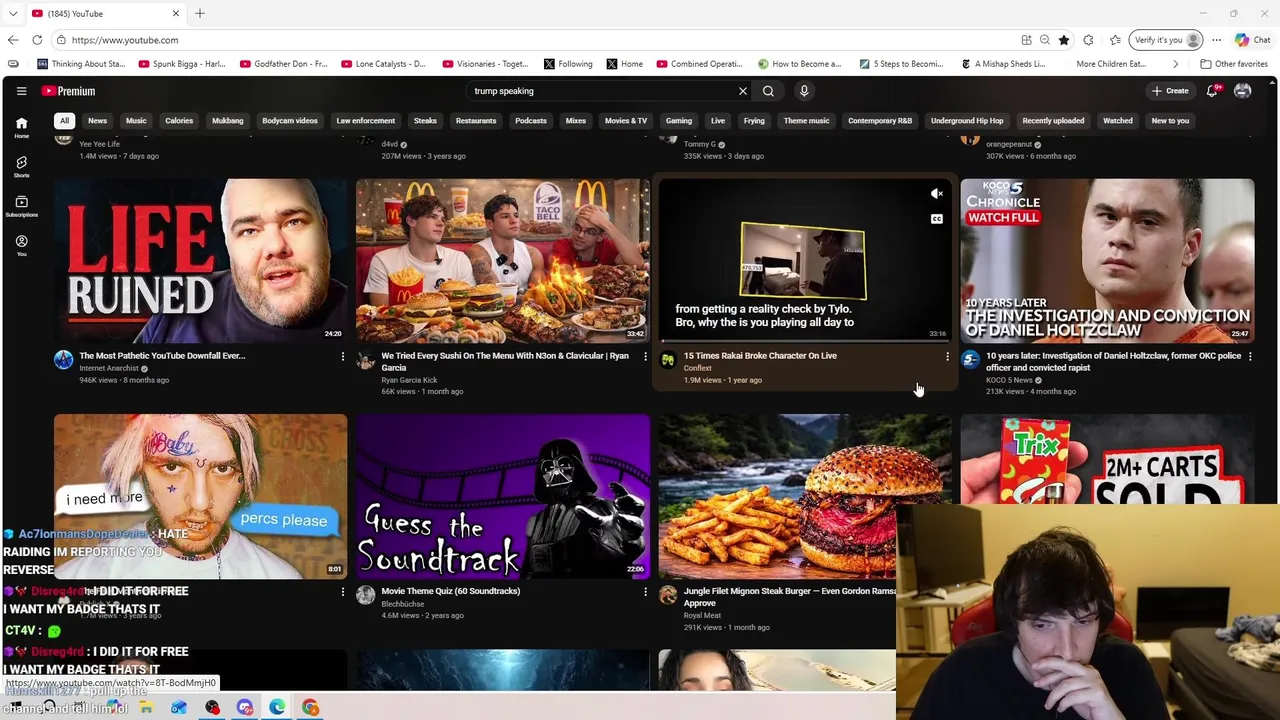
Task: Open the notifications bell
Action: coord(1212,91)
